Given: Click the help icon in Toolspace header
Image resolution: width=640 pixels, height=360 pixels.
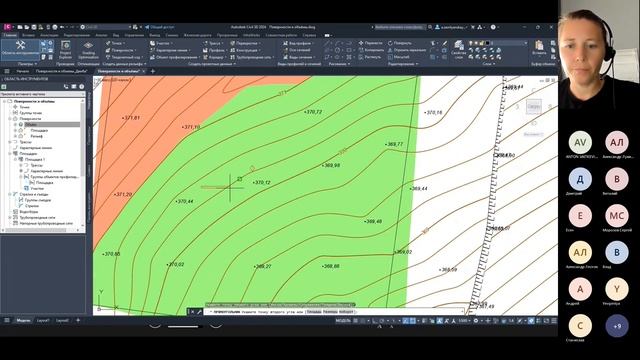Looking at the screenshot, I should (82, 87).
